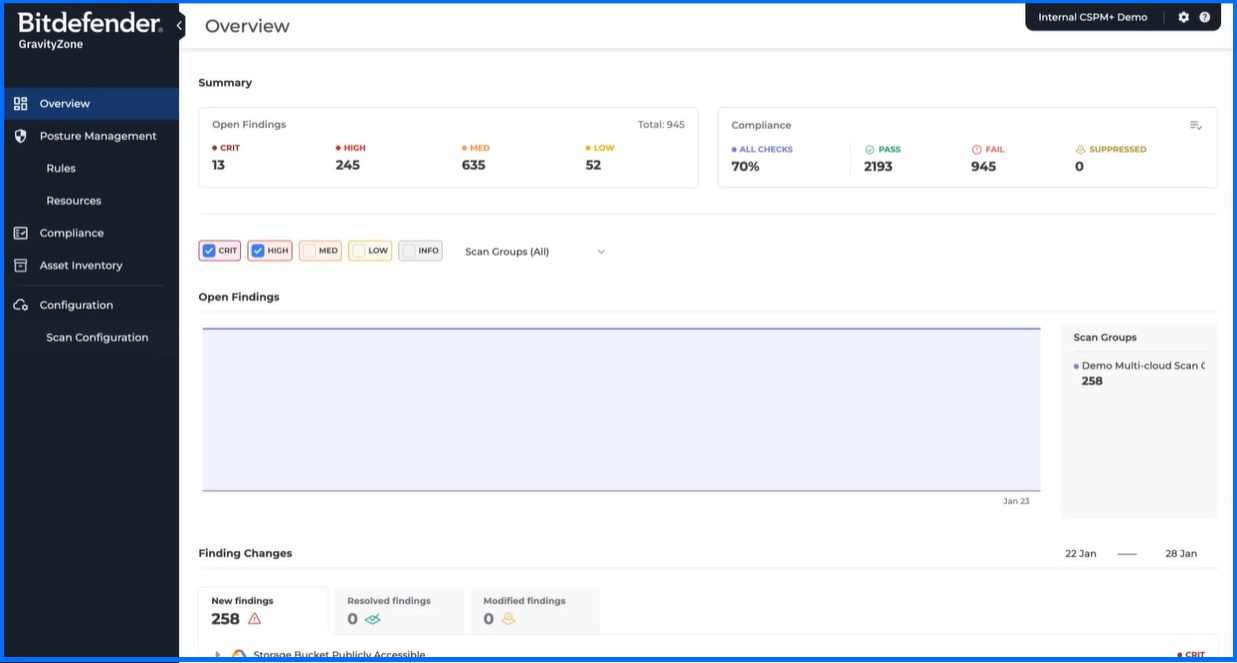Click the PASS count 2193
Image resolution: width=1237 pixels, height=663 pixels.
point(878,166)
